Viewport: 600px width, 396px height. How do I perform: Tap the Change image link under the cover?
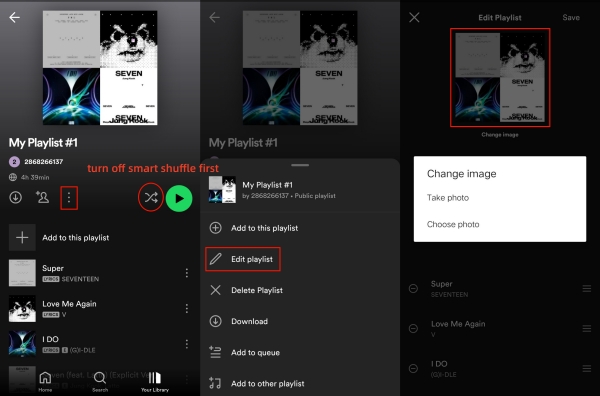[x=500, y=135]
